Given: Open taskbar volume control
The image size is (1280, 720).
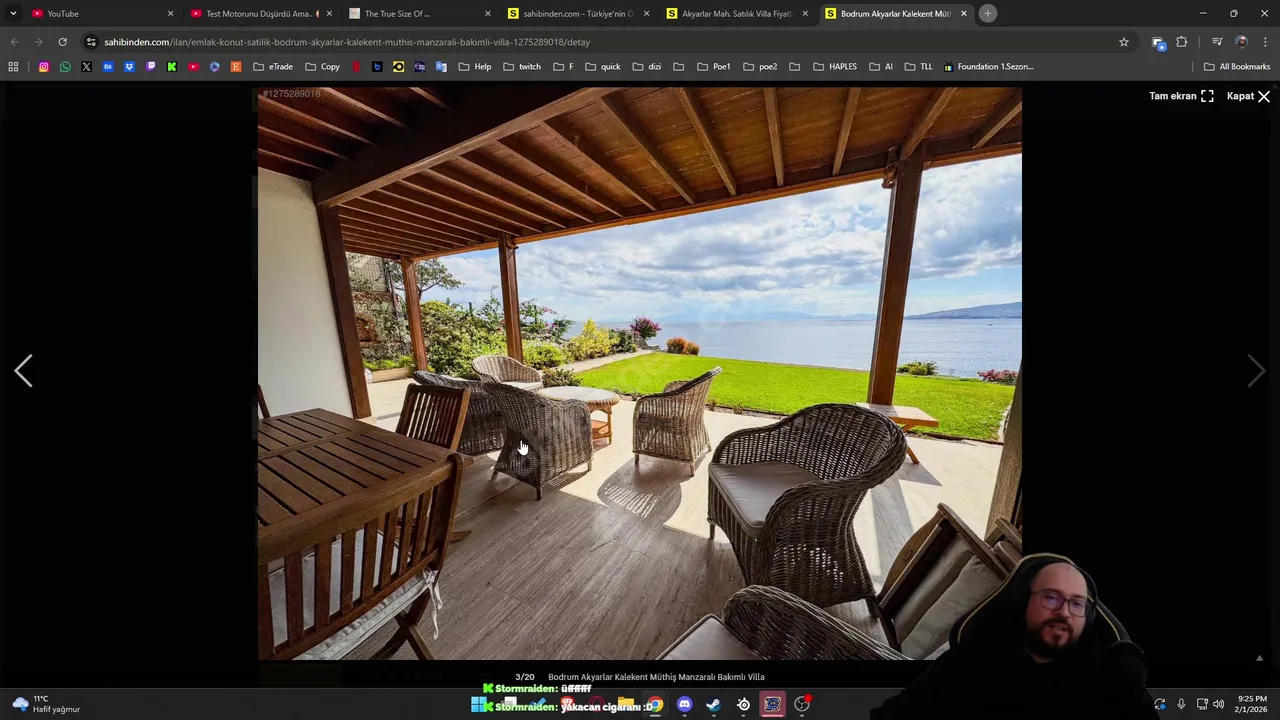Looking at the screenshot, I should pos(1219,704).
